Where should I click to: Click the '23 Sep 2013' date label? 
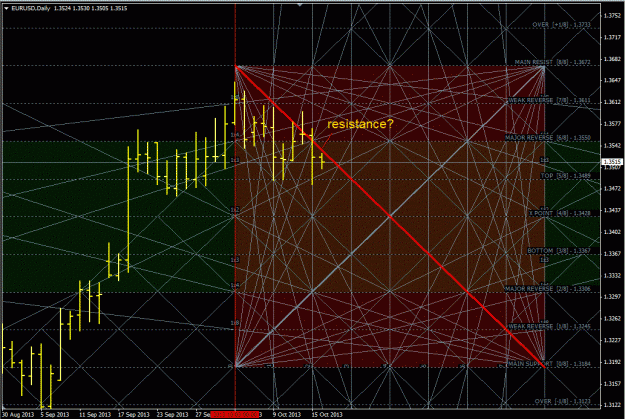(172, 415)
